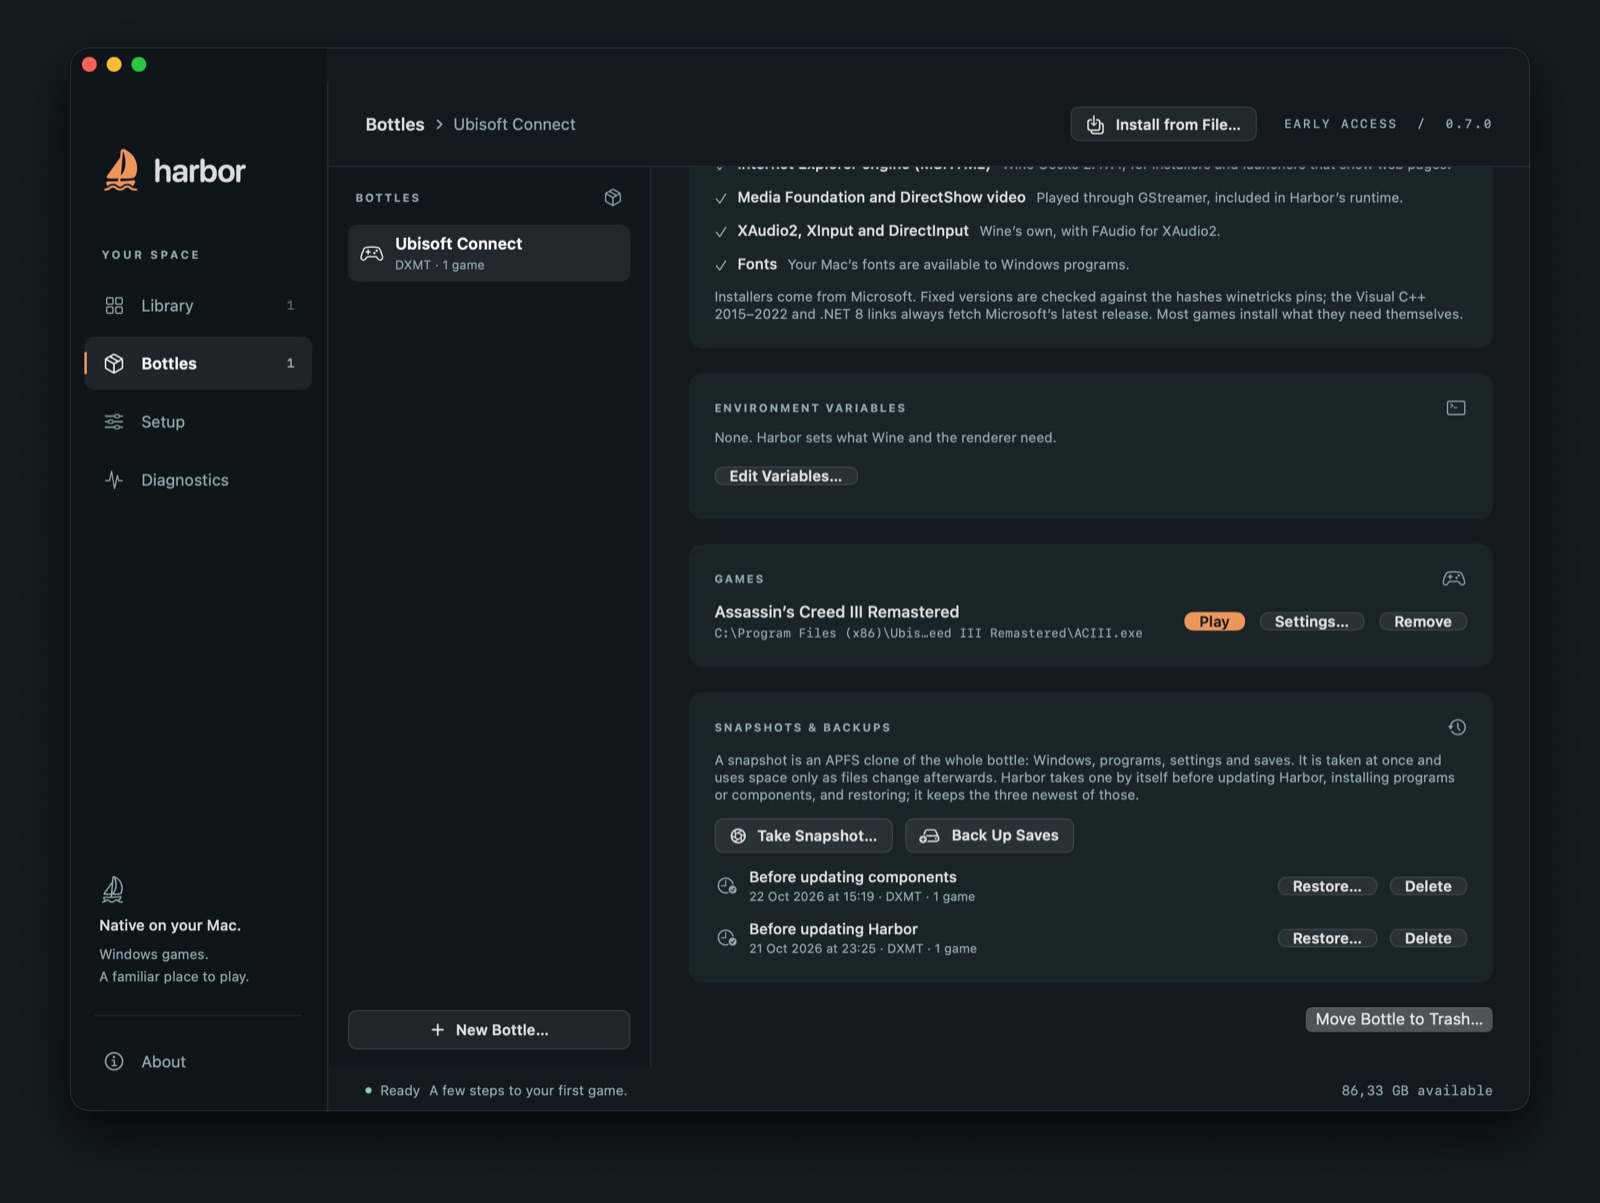This screenshot has width=1600, height=1203.
Task: Click the Bottles breadcrumb link
Action: (x=395, y=124)
